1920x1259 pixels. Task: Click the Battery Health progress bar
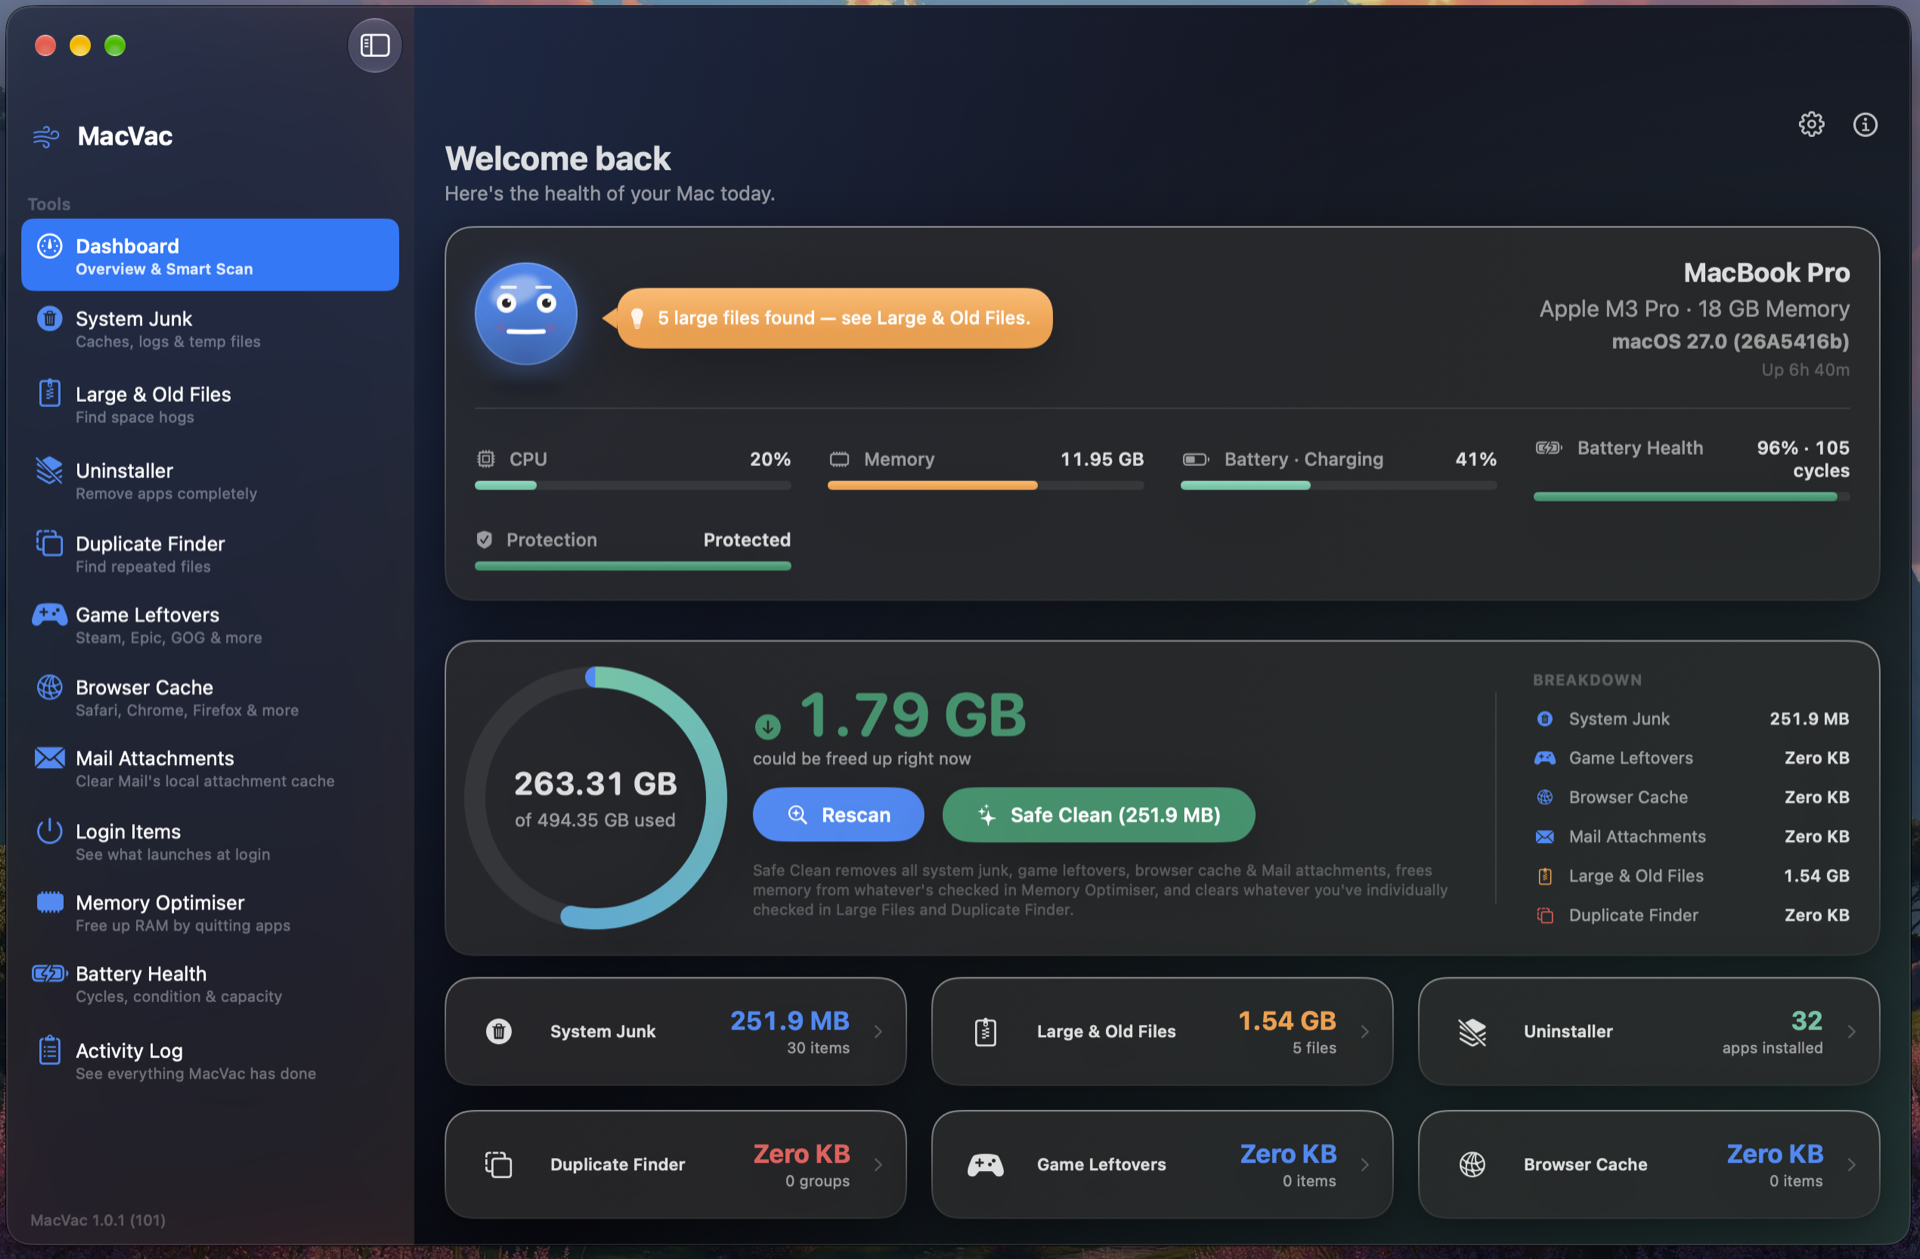point(1691,496)
